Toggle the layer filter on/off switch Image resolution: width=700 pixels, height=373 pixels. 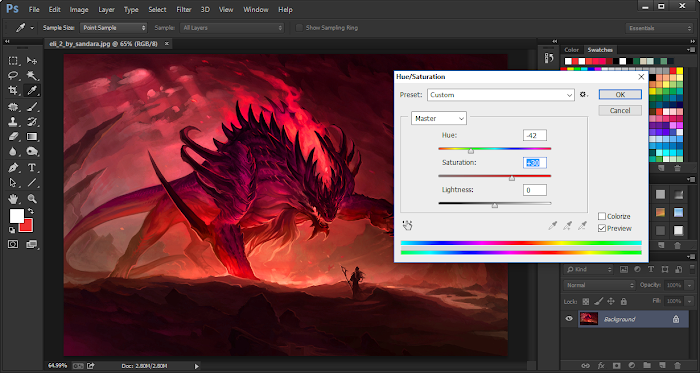692,269
